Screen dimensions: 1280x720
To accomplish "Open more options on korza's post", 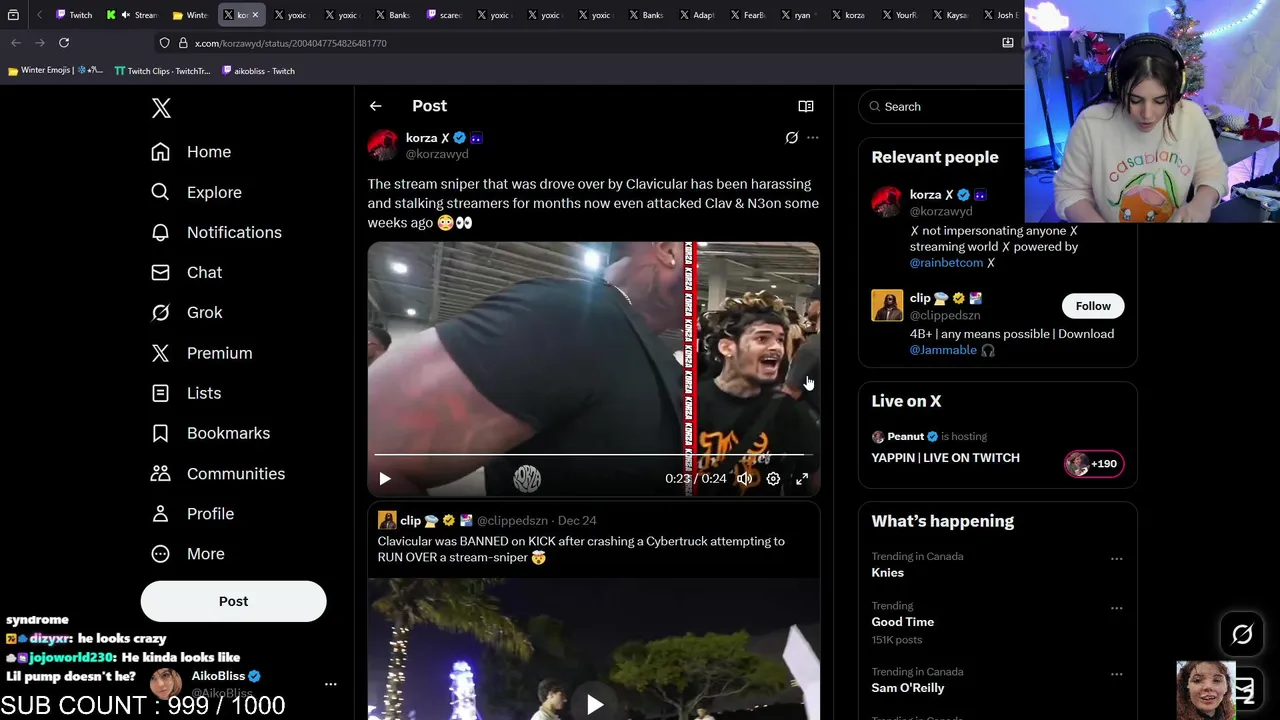I will 813,138.
